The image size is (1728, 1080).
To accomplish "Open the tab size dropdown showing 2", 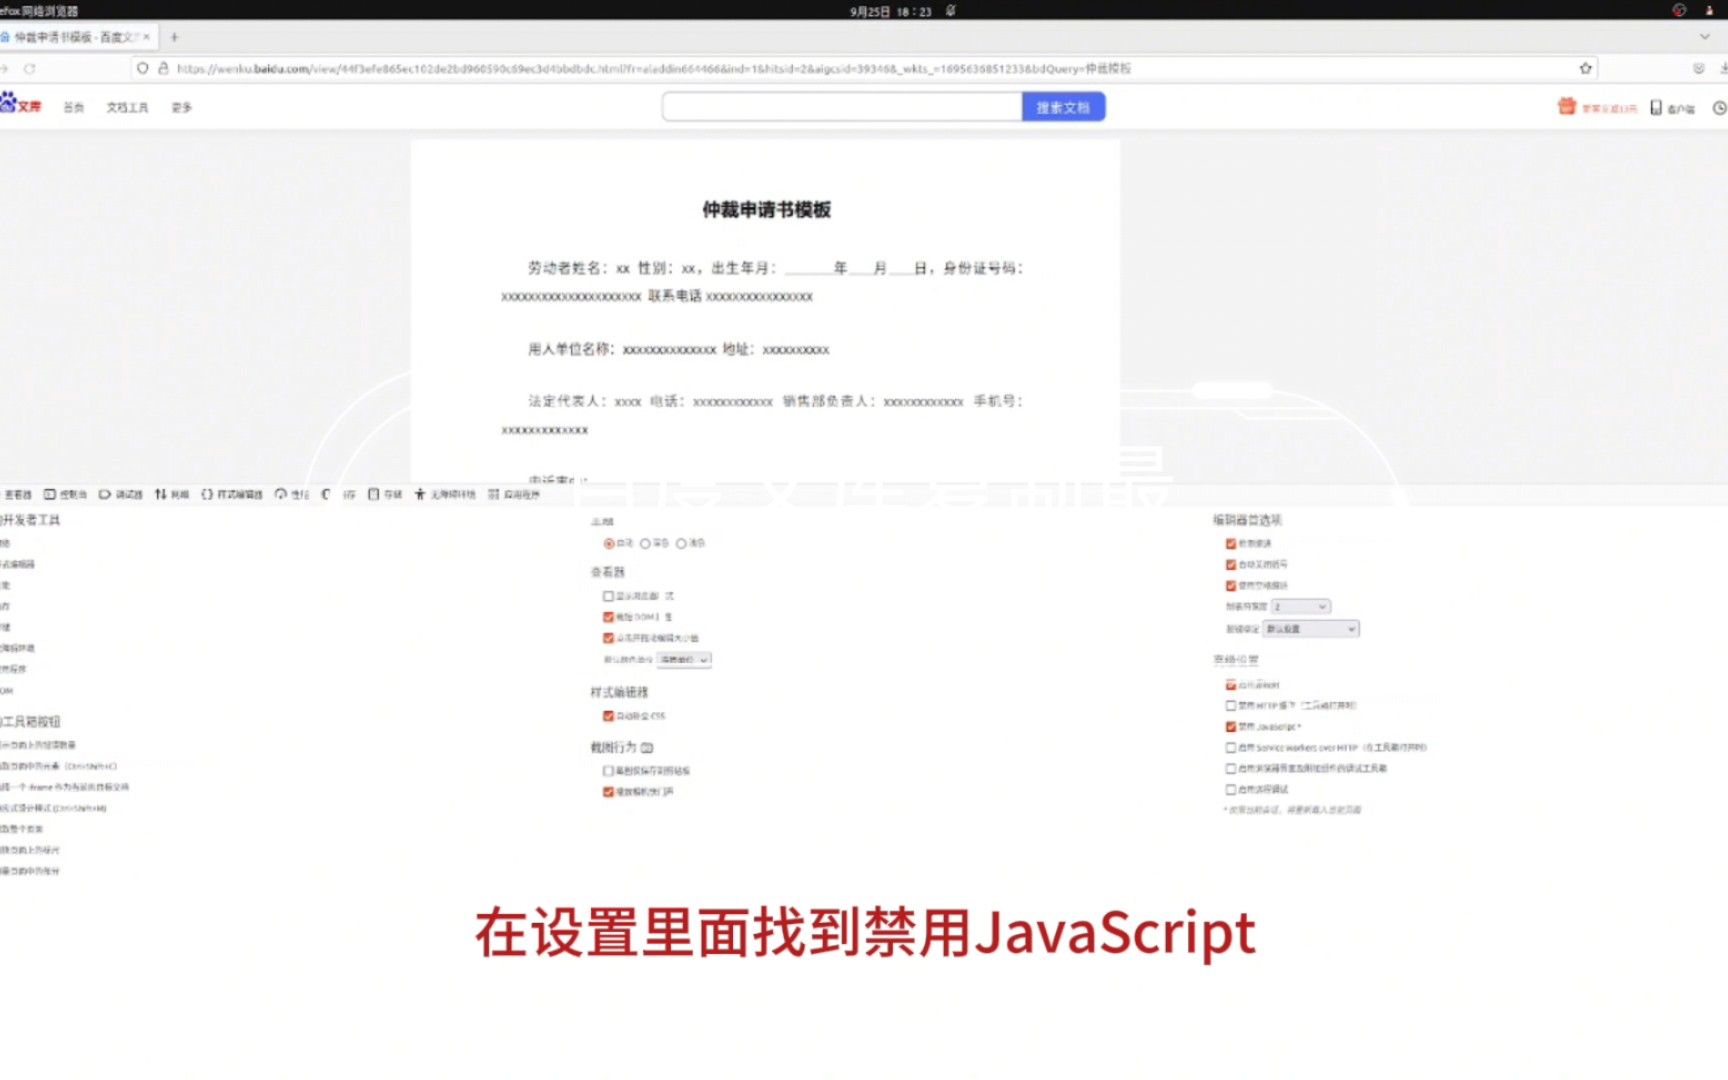I will tap(1300, 606).
